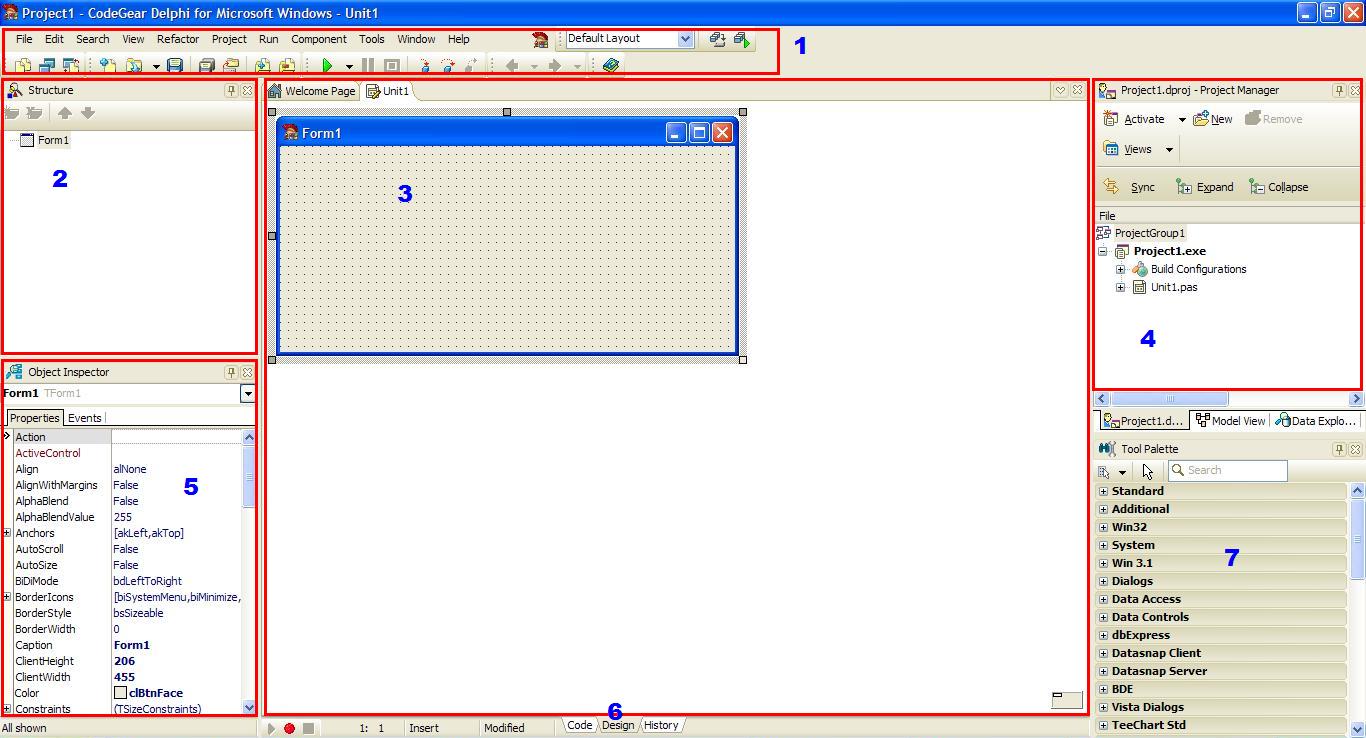Select the Caption property row
The width and height of the screenshot is (1366, 738).
(128, 645)
